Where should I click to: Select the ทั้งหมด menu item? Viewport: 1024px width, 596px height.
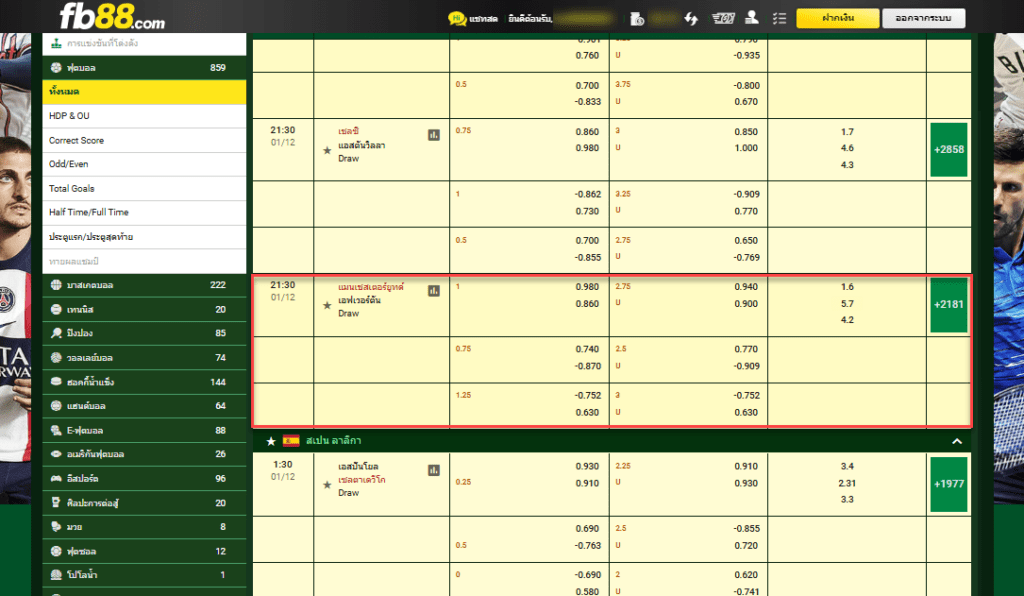click(144, 92)
